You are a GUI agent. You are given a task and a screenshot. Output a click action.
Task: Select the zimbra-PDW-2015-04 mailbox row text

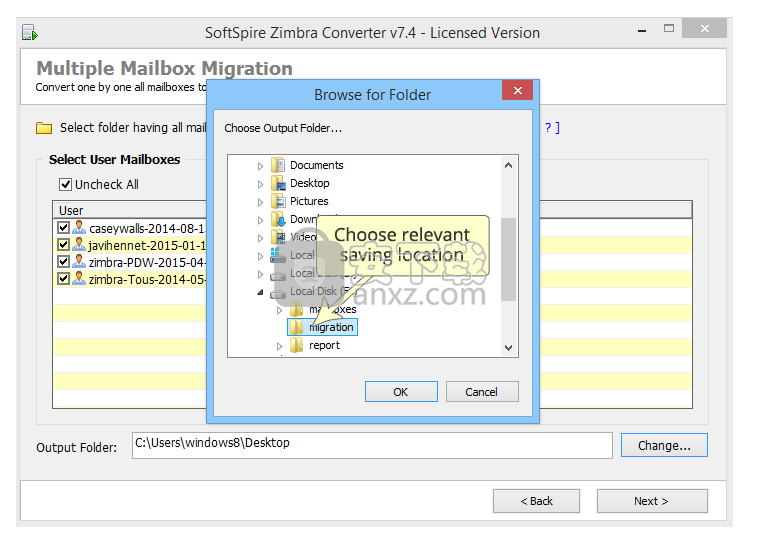coord(147,262)
